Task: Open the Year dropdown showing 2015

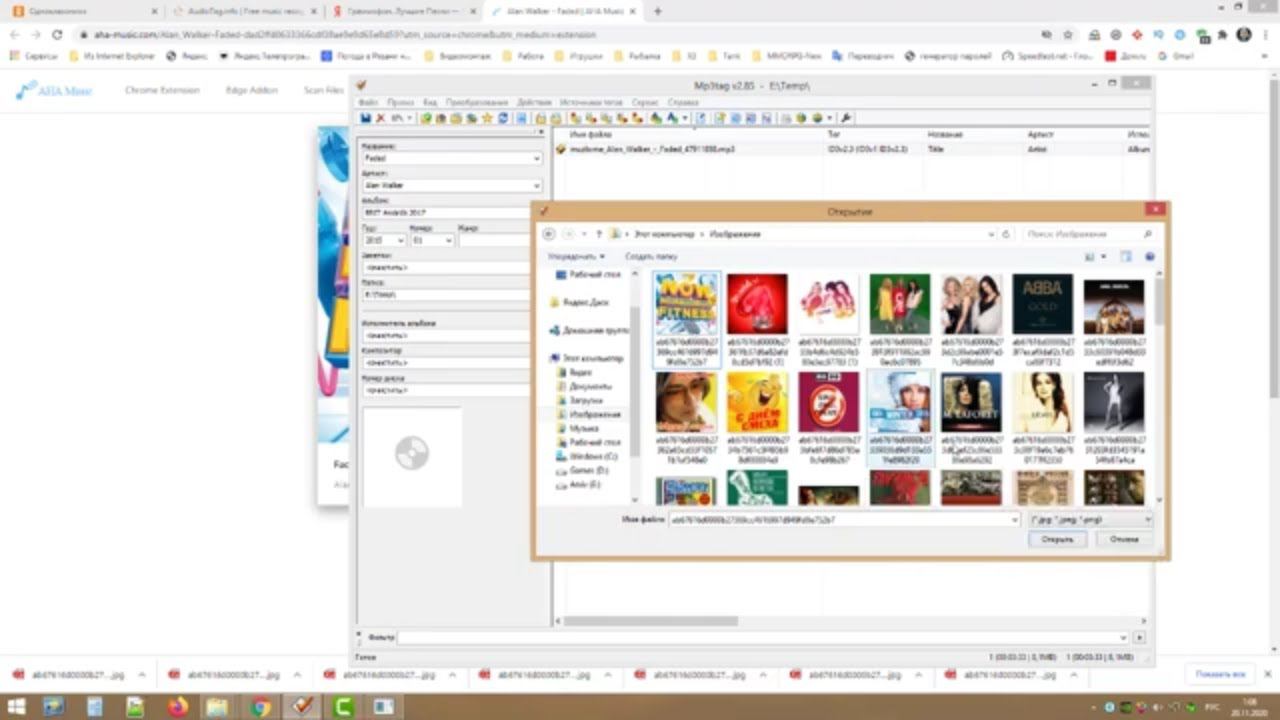Action: 401,240
